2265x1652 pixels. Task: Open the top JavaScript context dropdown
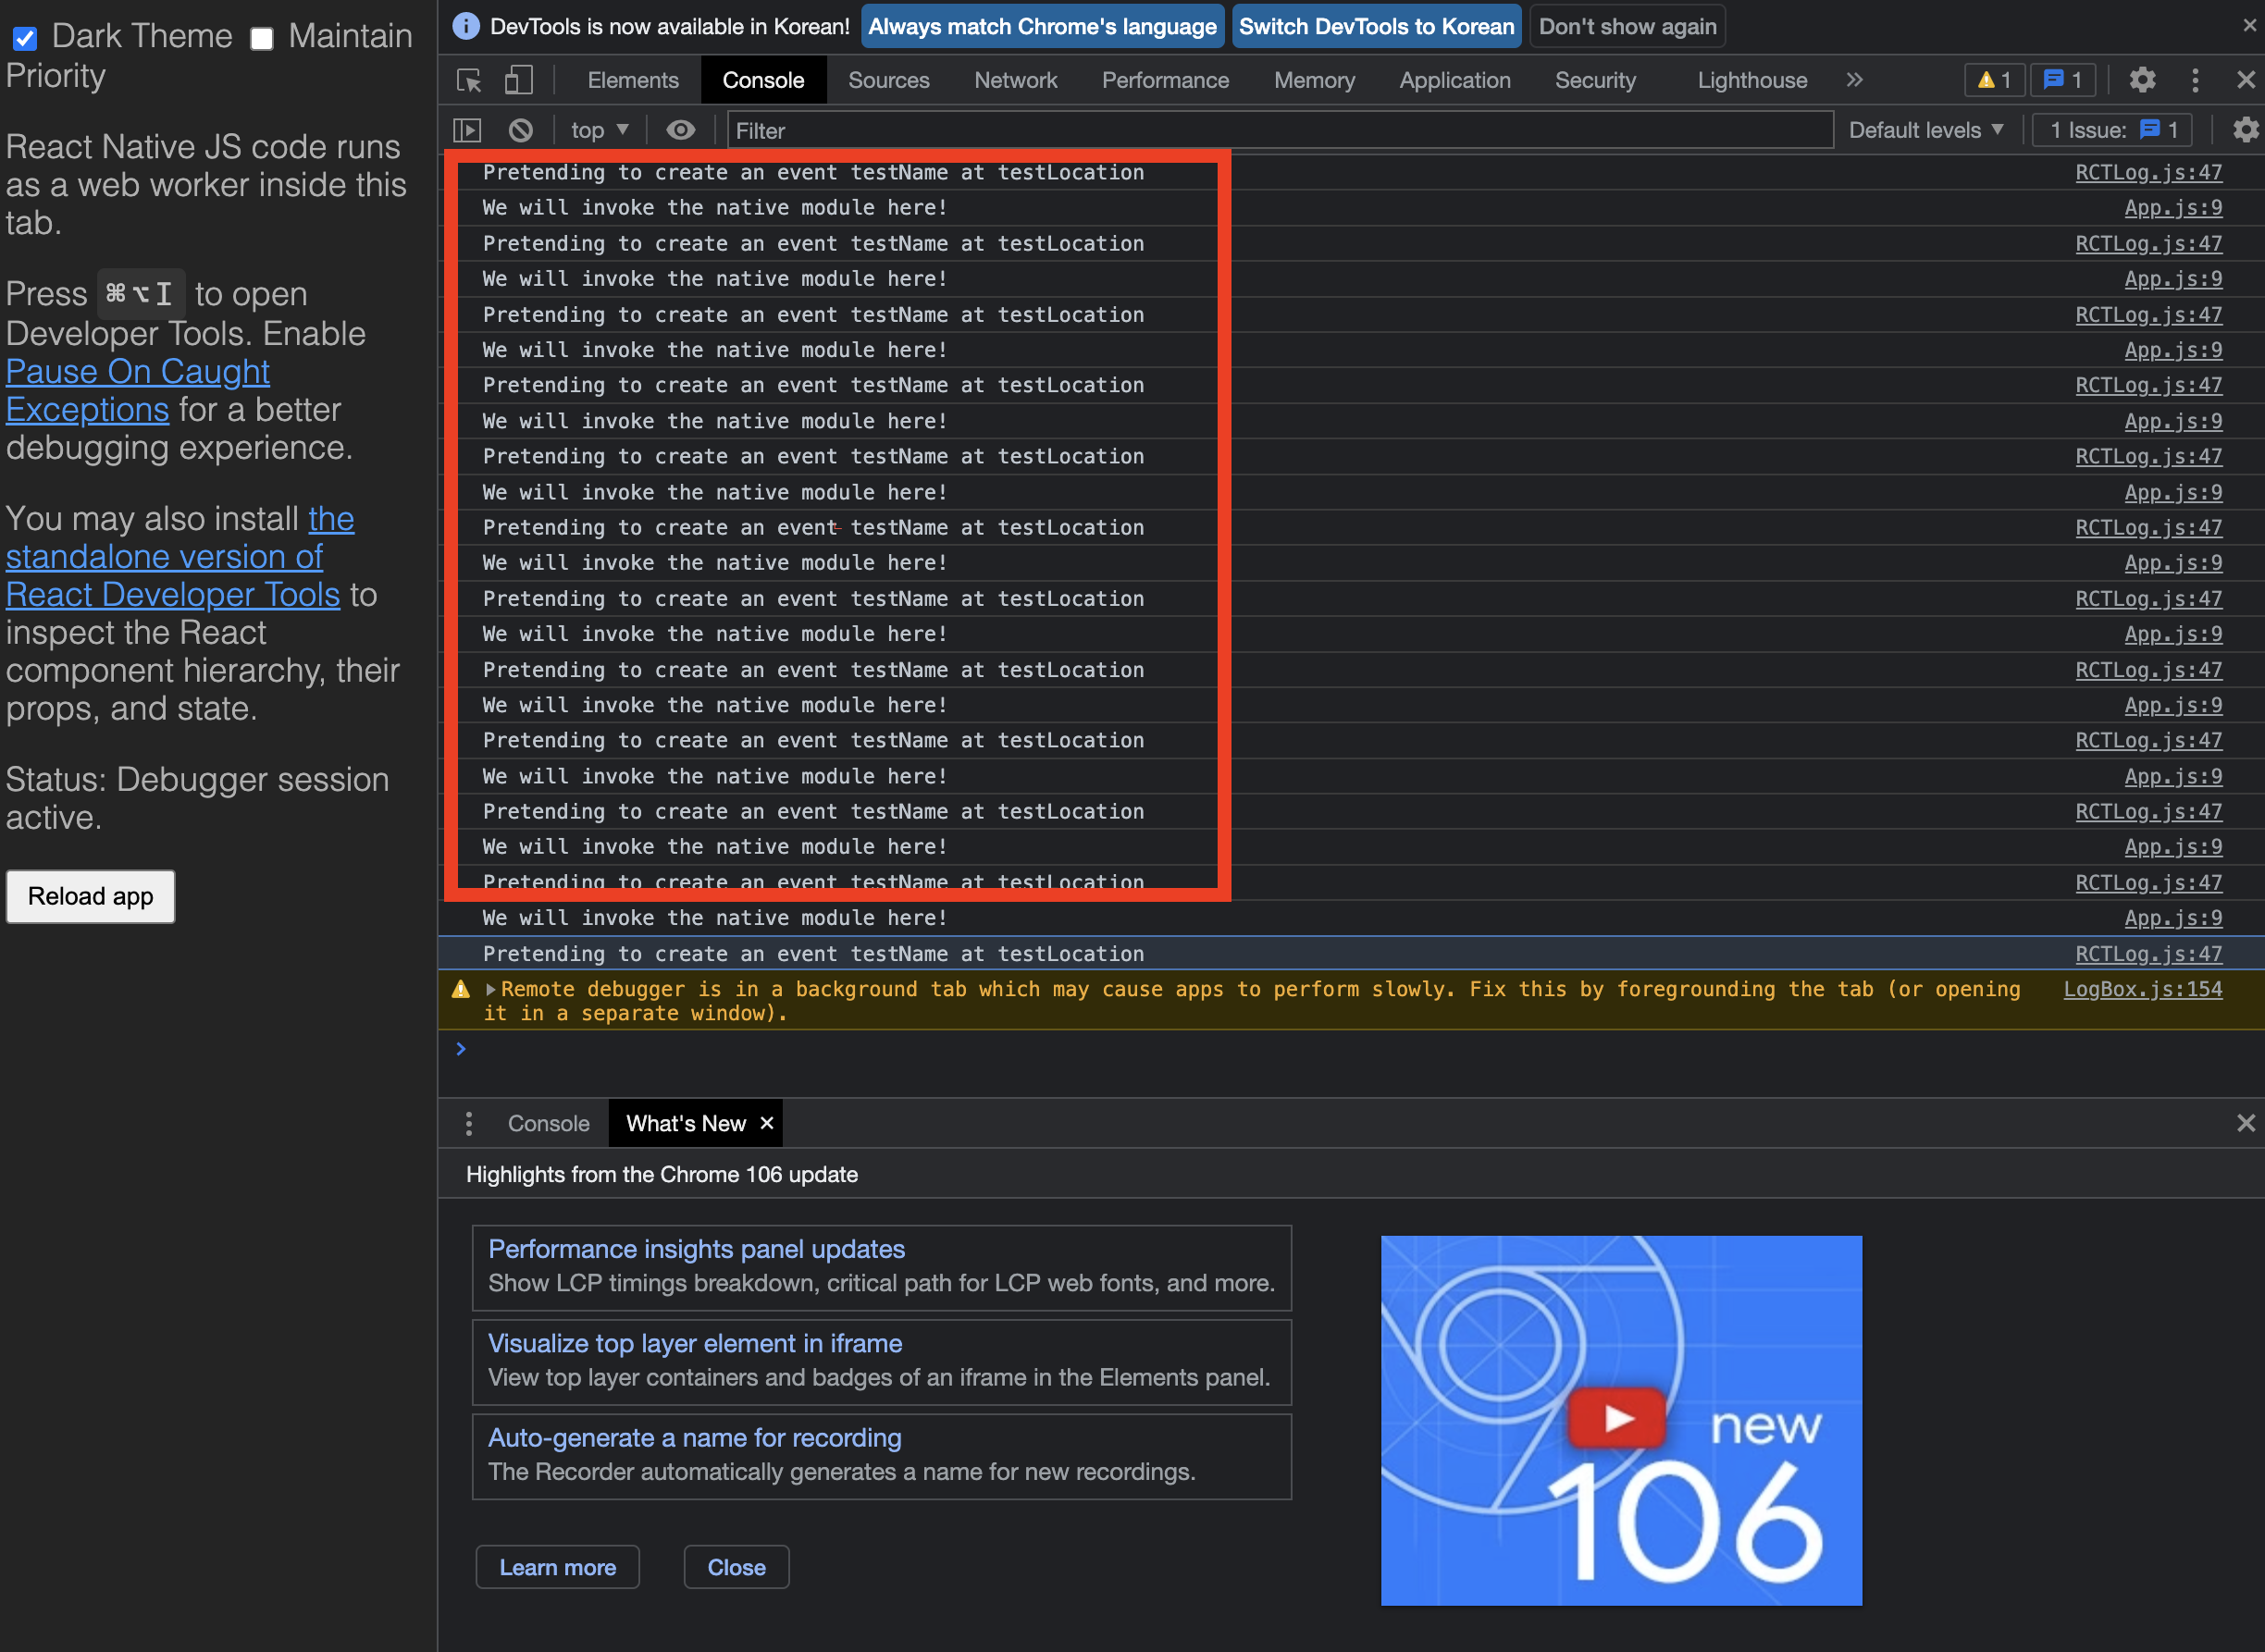pyautogui.click(x=599, y=130)
